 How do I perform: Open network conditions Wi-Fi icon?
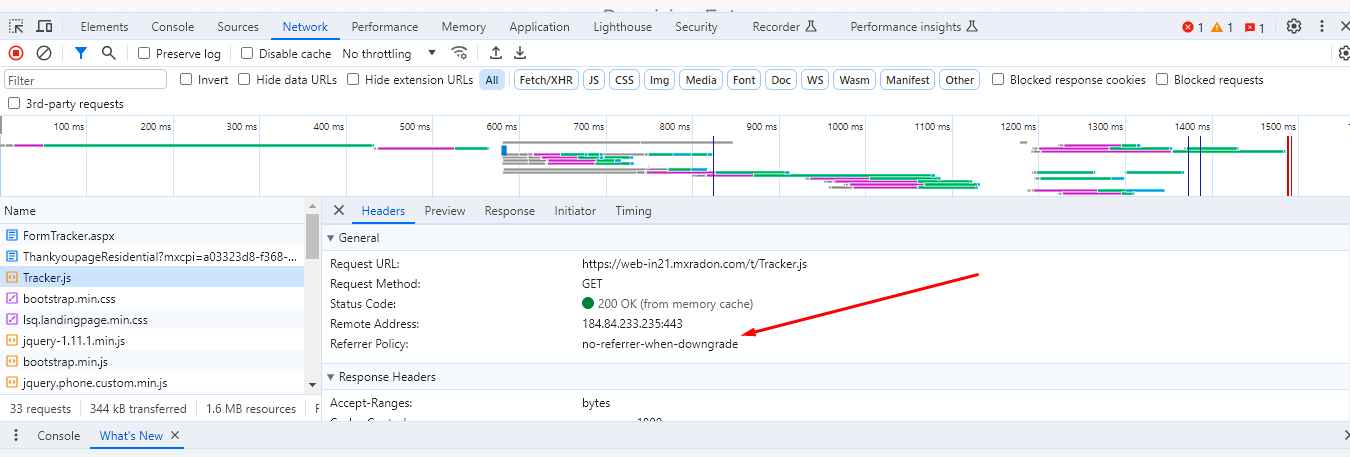point(459,53)
